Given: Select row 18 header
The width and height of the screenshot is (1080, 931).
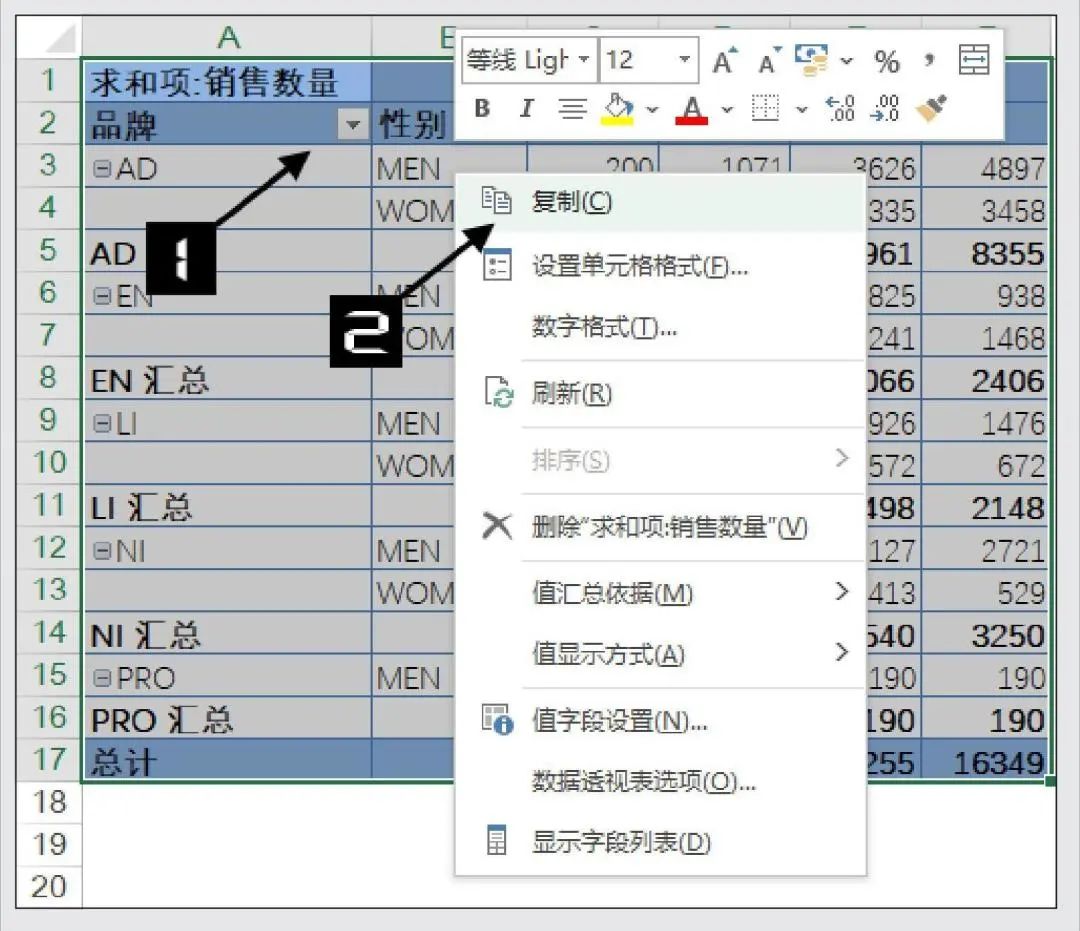Looking at the screenshot, I should 49,802.
